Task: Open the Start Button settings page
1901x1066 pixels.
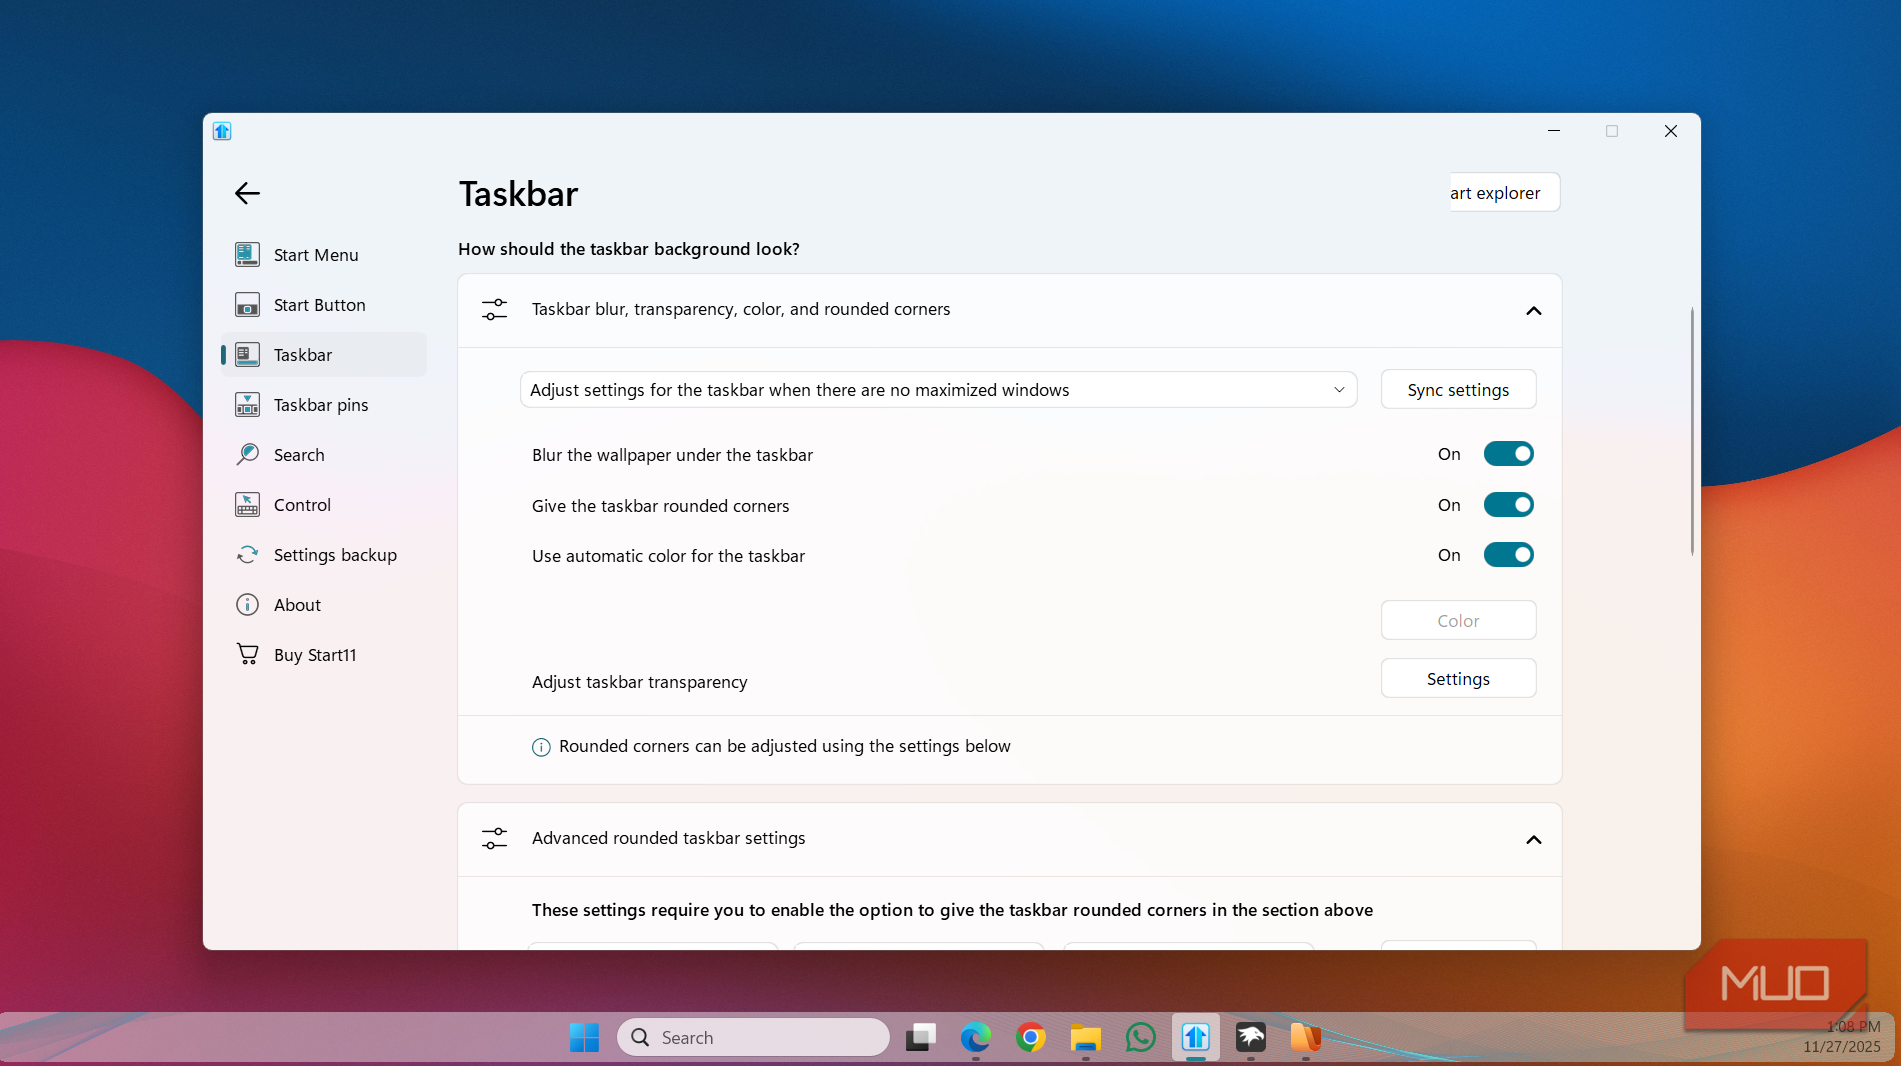Action: click(324, 305)
